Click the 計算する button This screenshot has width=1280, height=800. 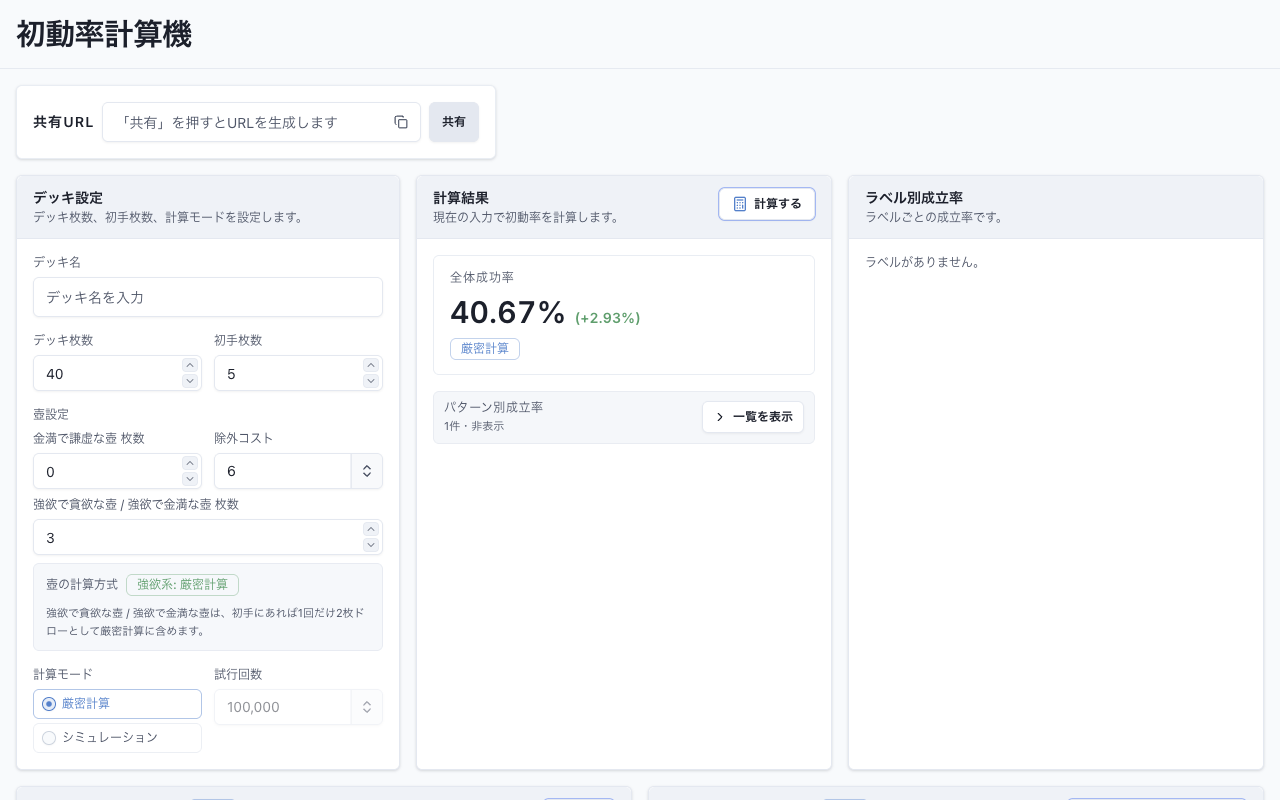coord(767,204)
